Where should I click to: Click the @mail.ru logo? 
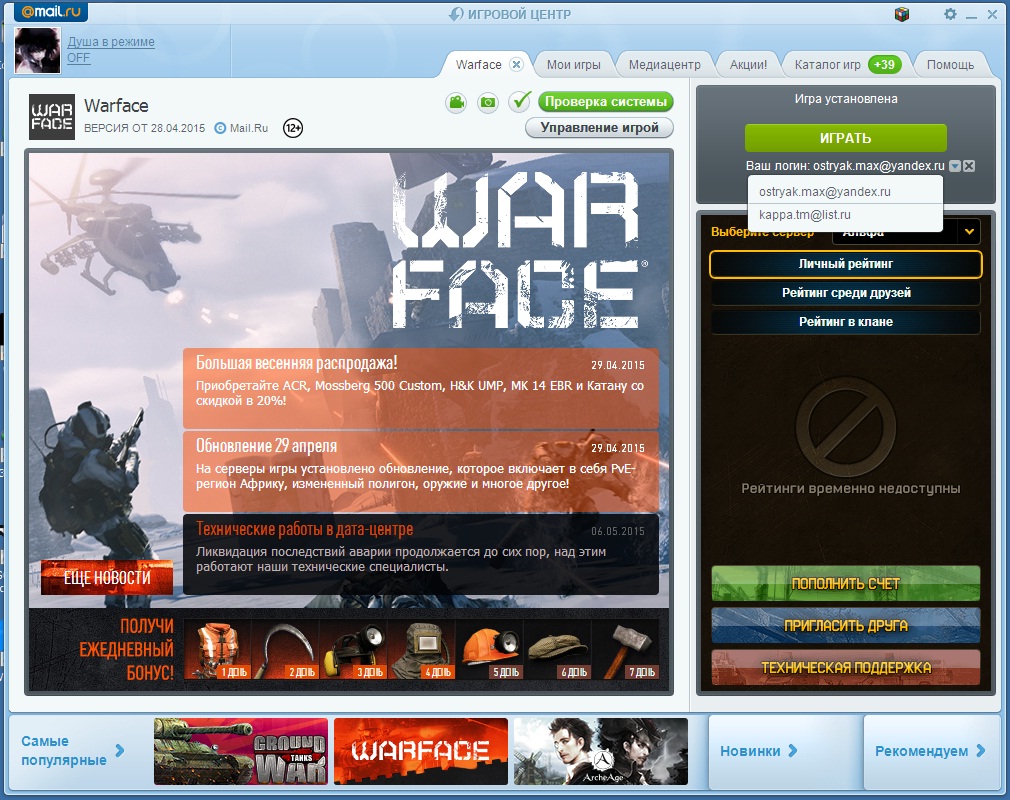[51, 11]
